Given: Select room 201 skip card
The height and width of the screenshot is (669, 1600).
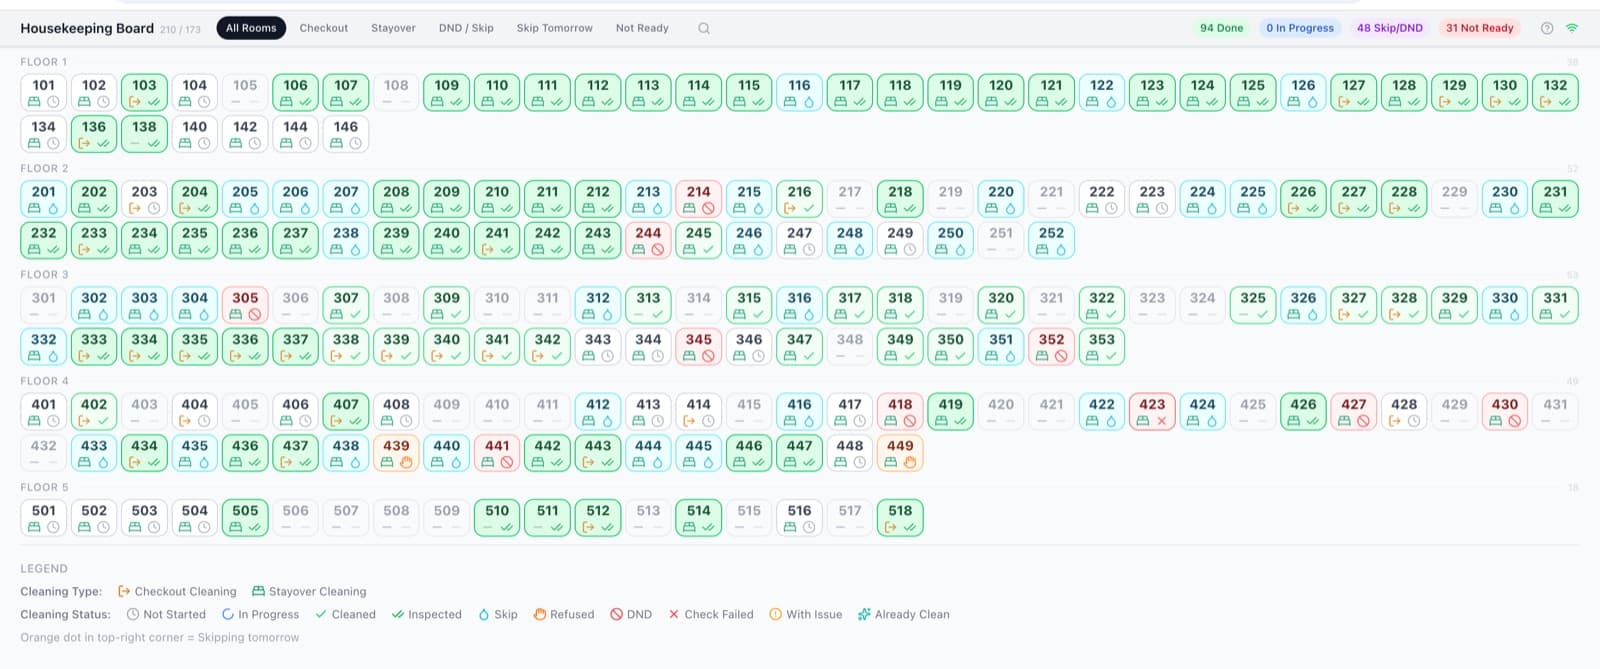Looking at the screenshot, I should 44,199.
